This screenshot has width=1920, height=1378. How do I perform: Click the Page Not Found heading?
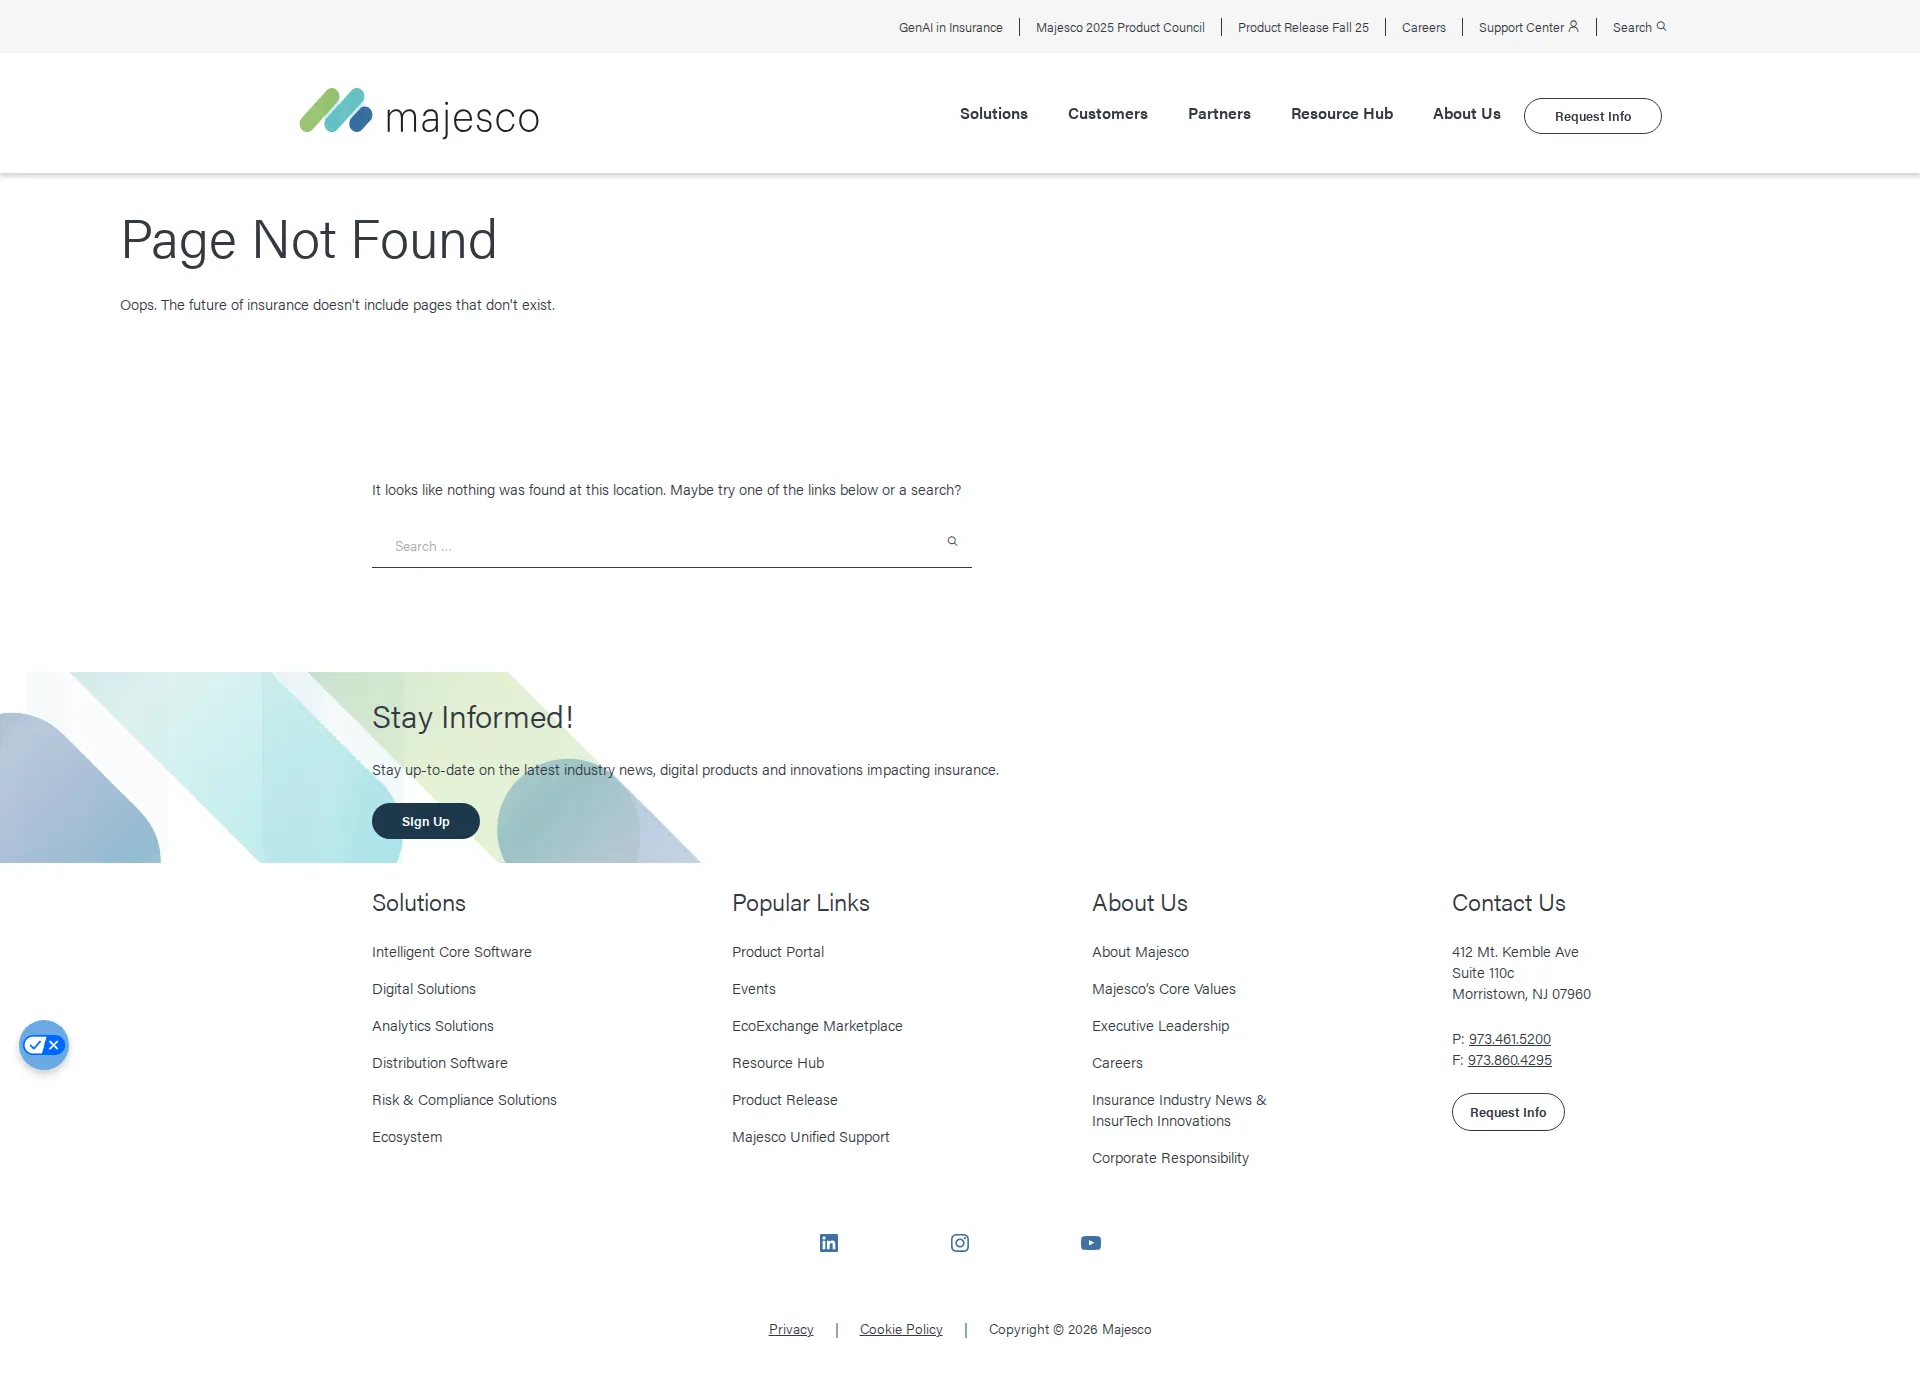[309, 240]
